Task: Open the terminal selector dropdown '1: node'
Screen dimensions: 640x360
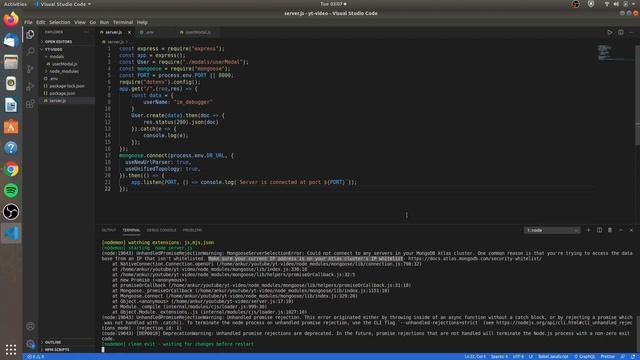Action: [x=552, y=231]
